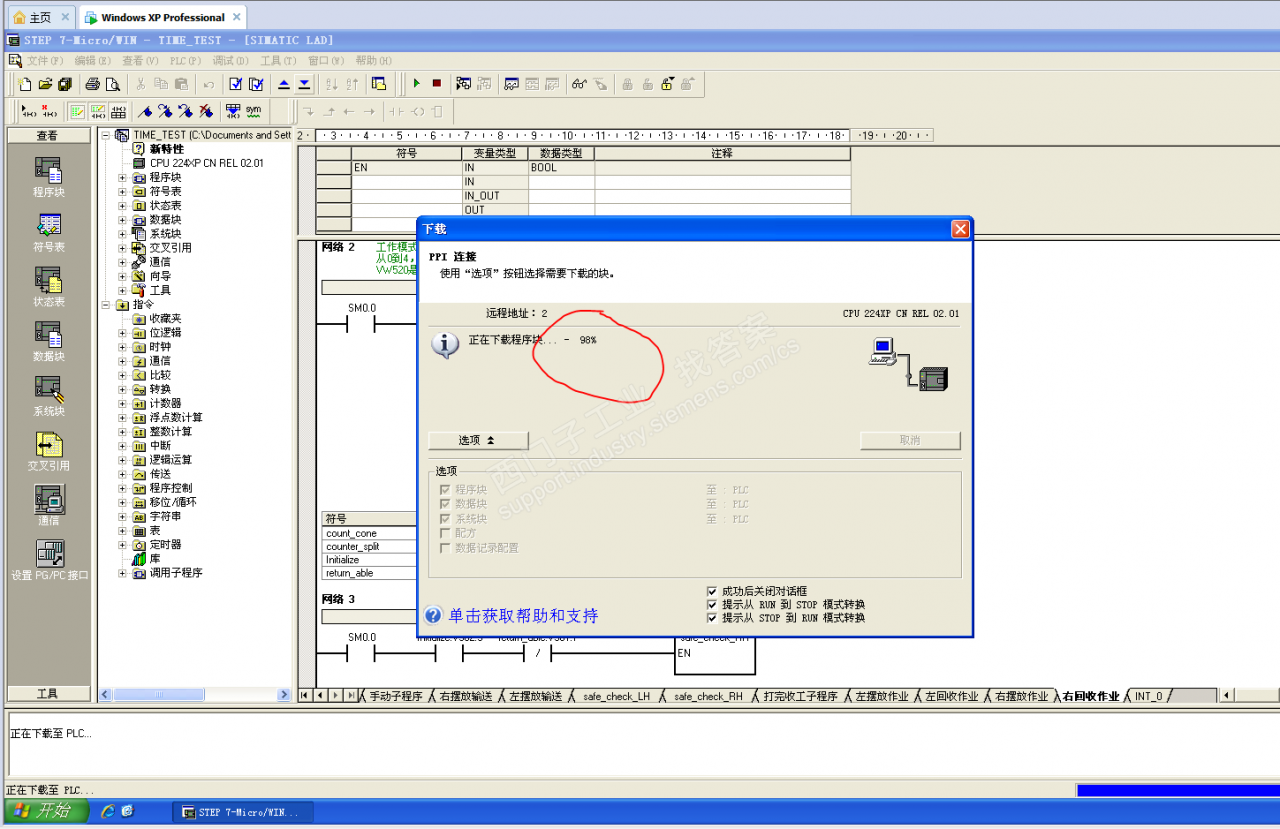Image resolution: width=1280 pixels, height=829 pixels.
Task: Click the Compile toolbar icon
Action: click(x=236, y=84)
